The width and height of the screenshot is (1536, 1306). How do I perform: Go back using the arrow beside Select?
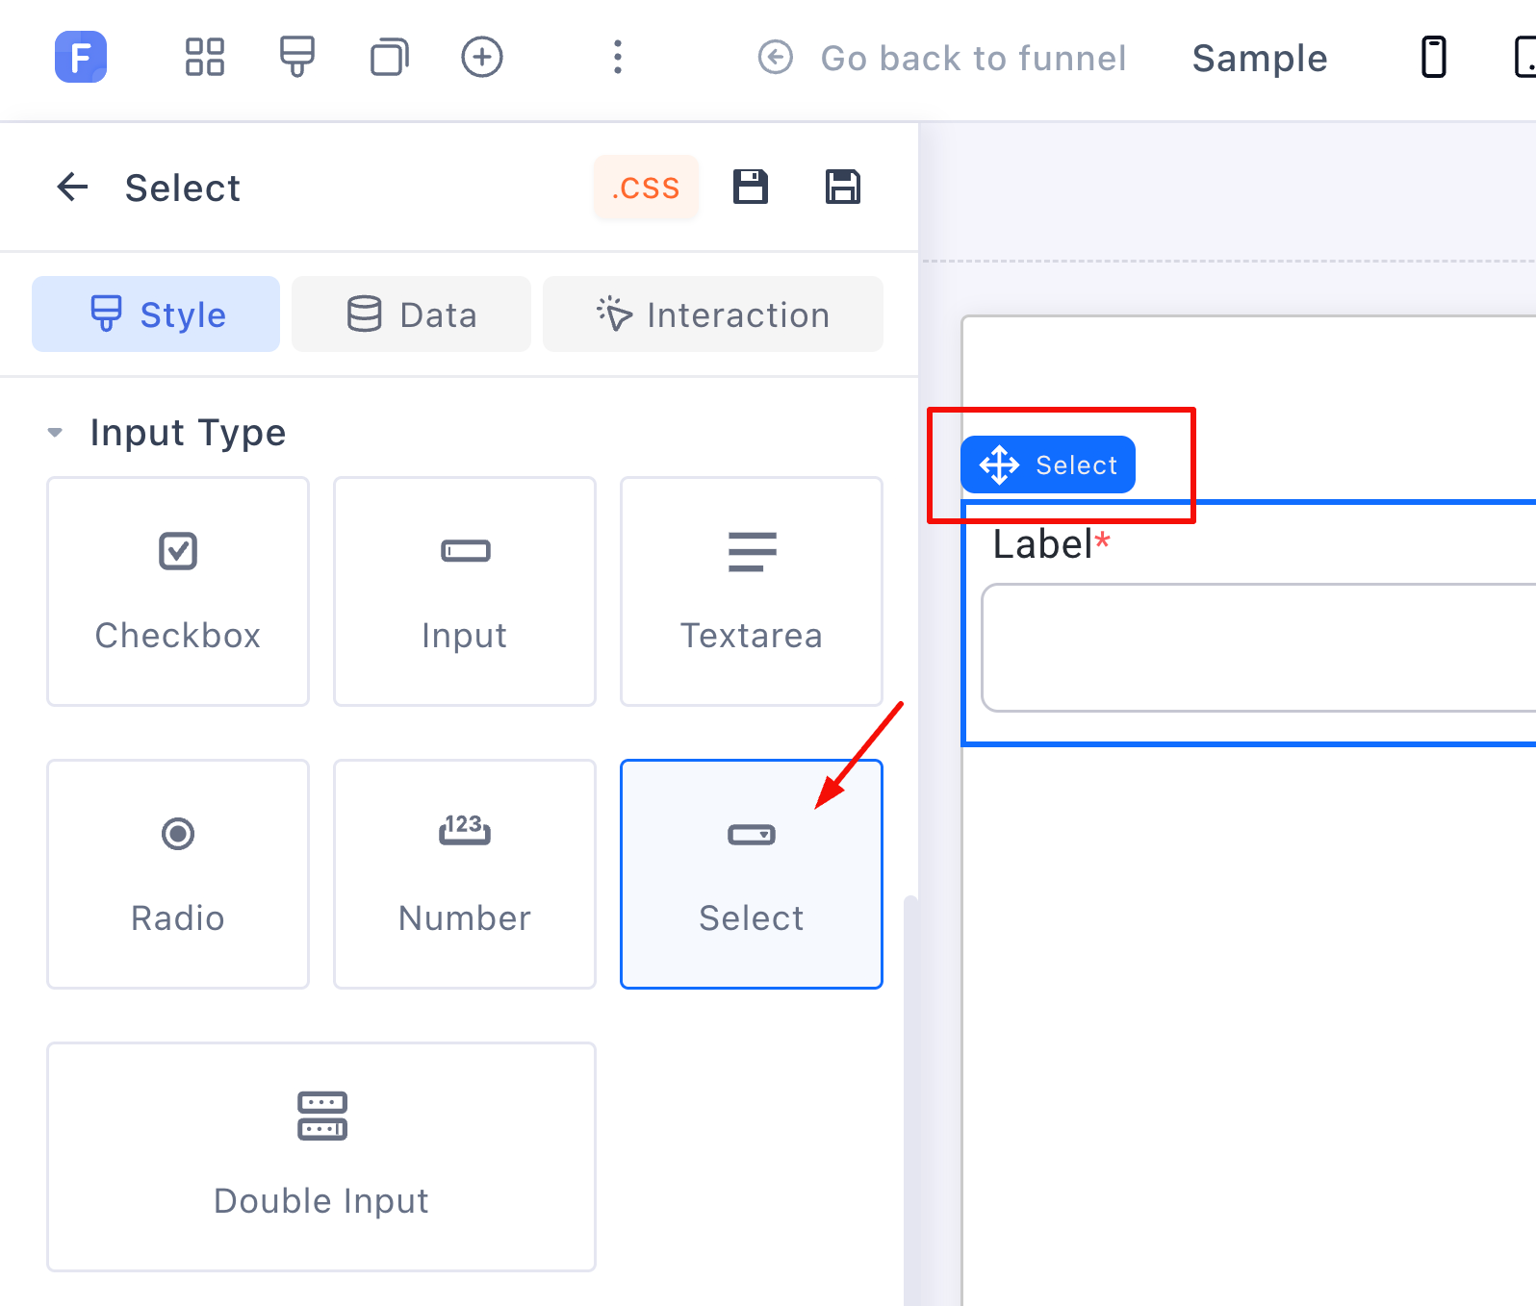(72, 187)
